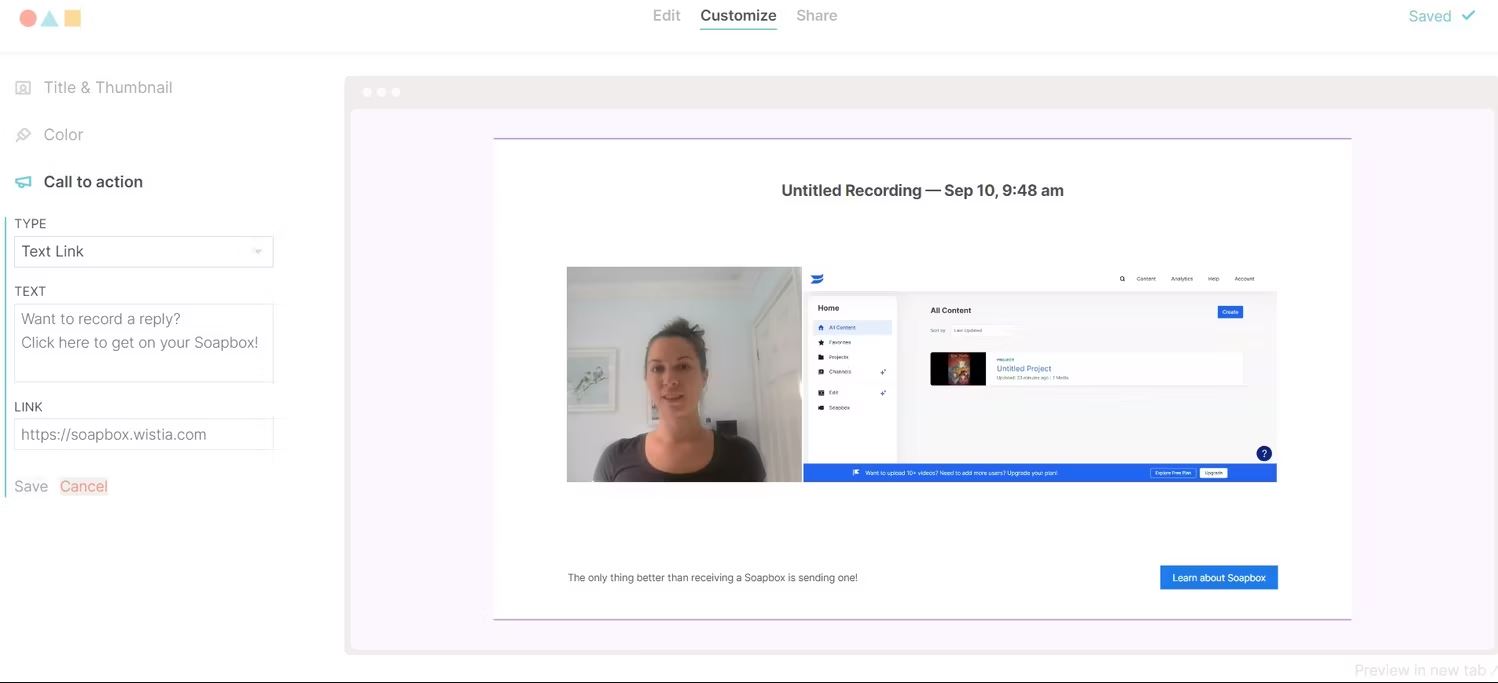This screenshot has height=683, width=1498.
Task: Click the LINK field label
Action: pos(28,406)
